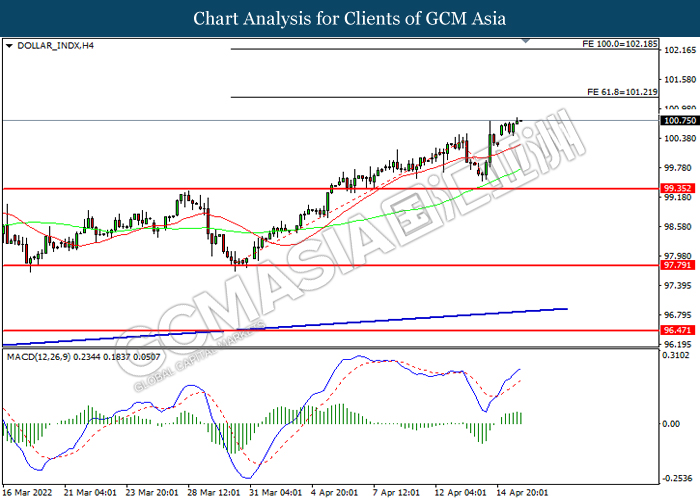This screenshot has height=500, width=700.
Task: Click the FE 61.8=101.219 Fibonacci label
Action: click(622, 92)
